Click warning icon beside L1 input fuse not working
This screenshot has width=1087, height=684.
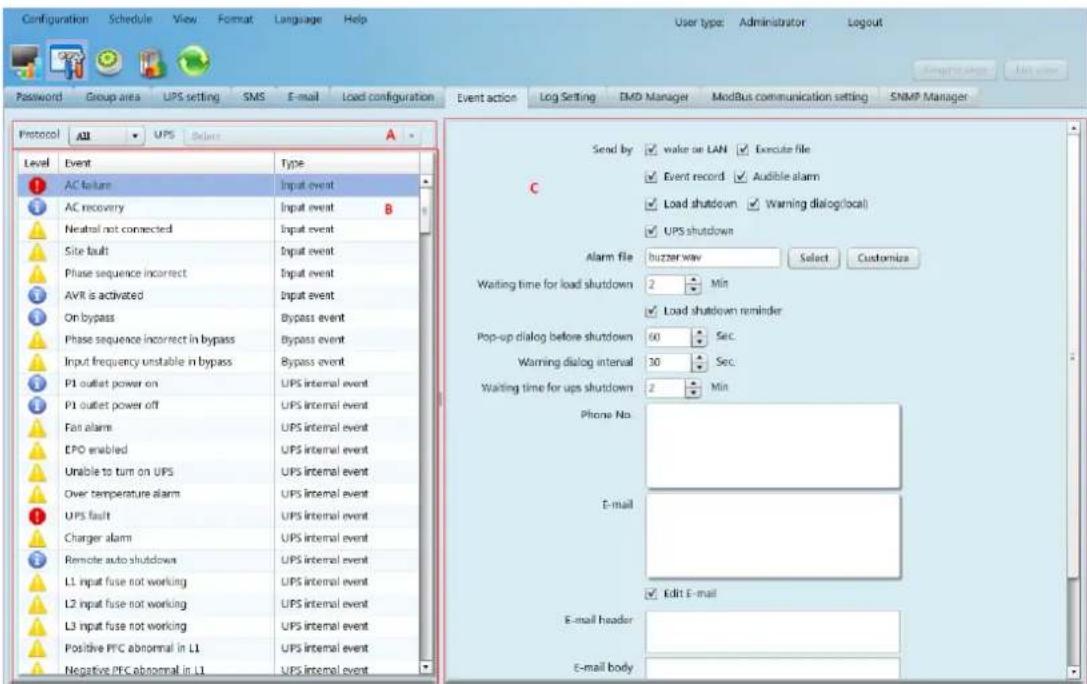37,581
